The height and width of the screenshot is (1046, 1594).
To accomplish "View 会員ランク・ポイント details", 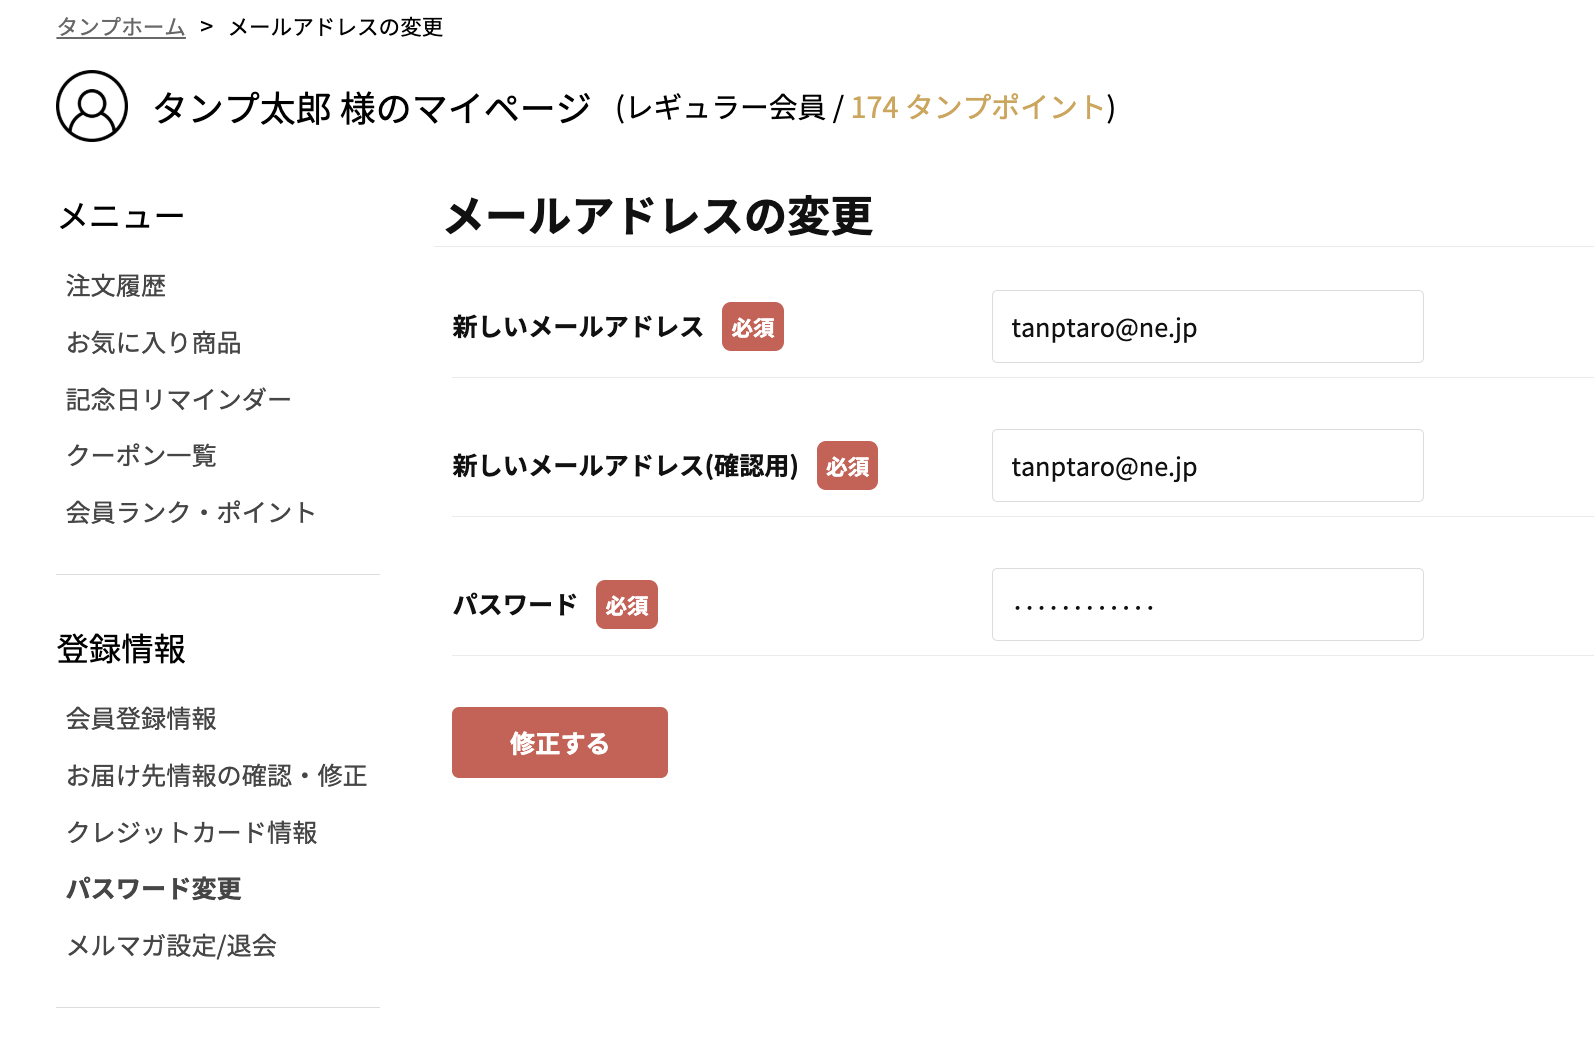I will (189, 512).
